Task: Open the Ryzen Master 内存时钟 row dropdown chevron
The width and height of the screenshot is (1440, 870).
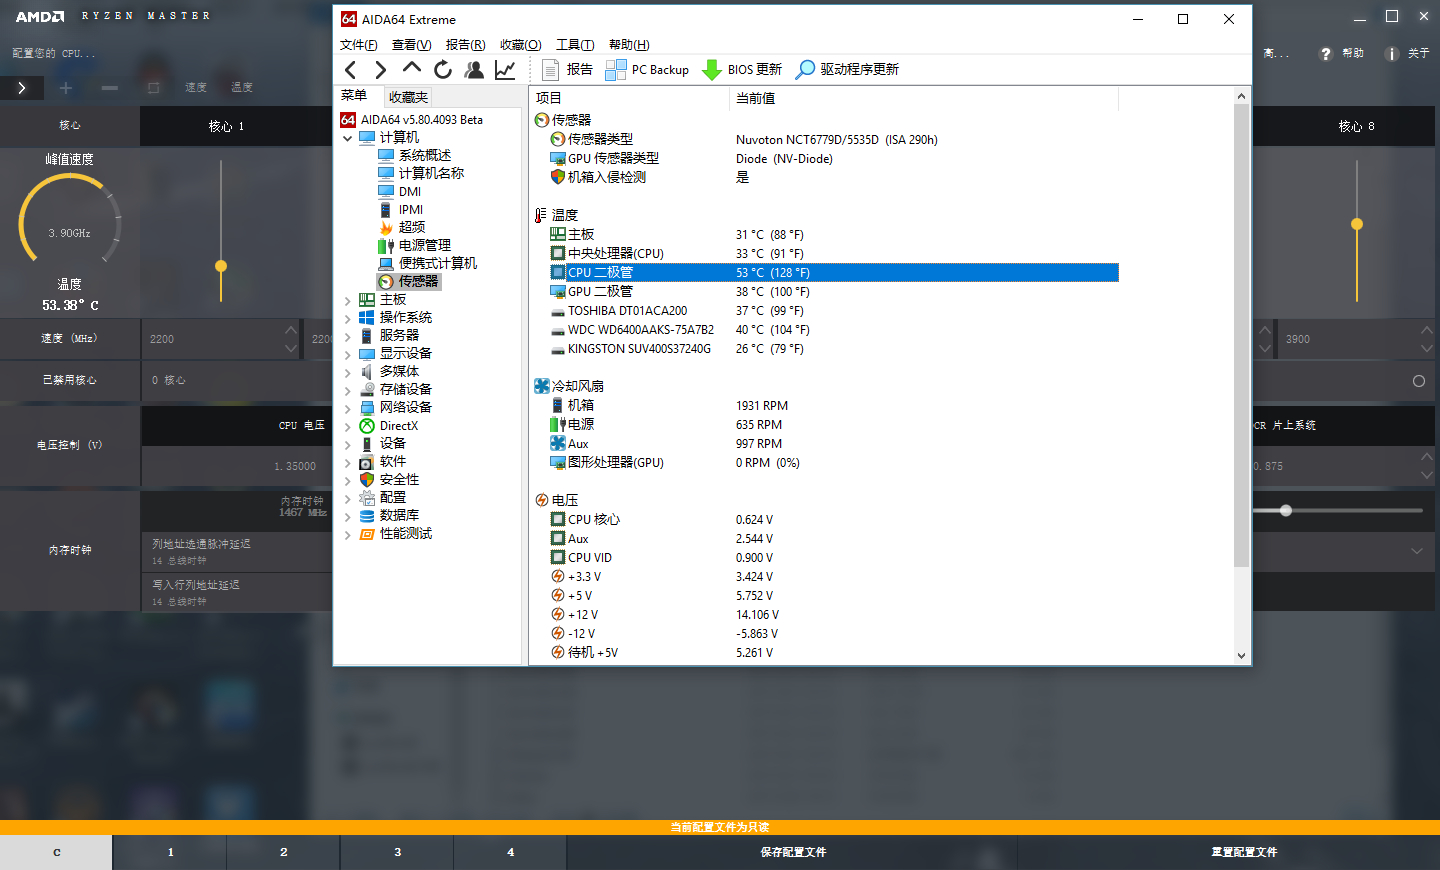Action: click(1417, 551)
